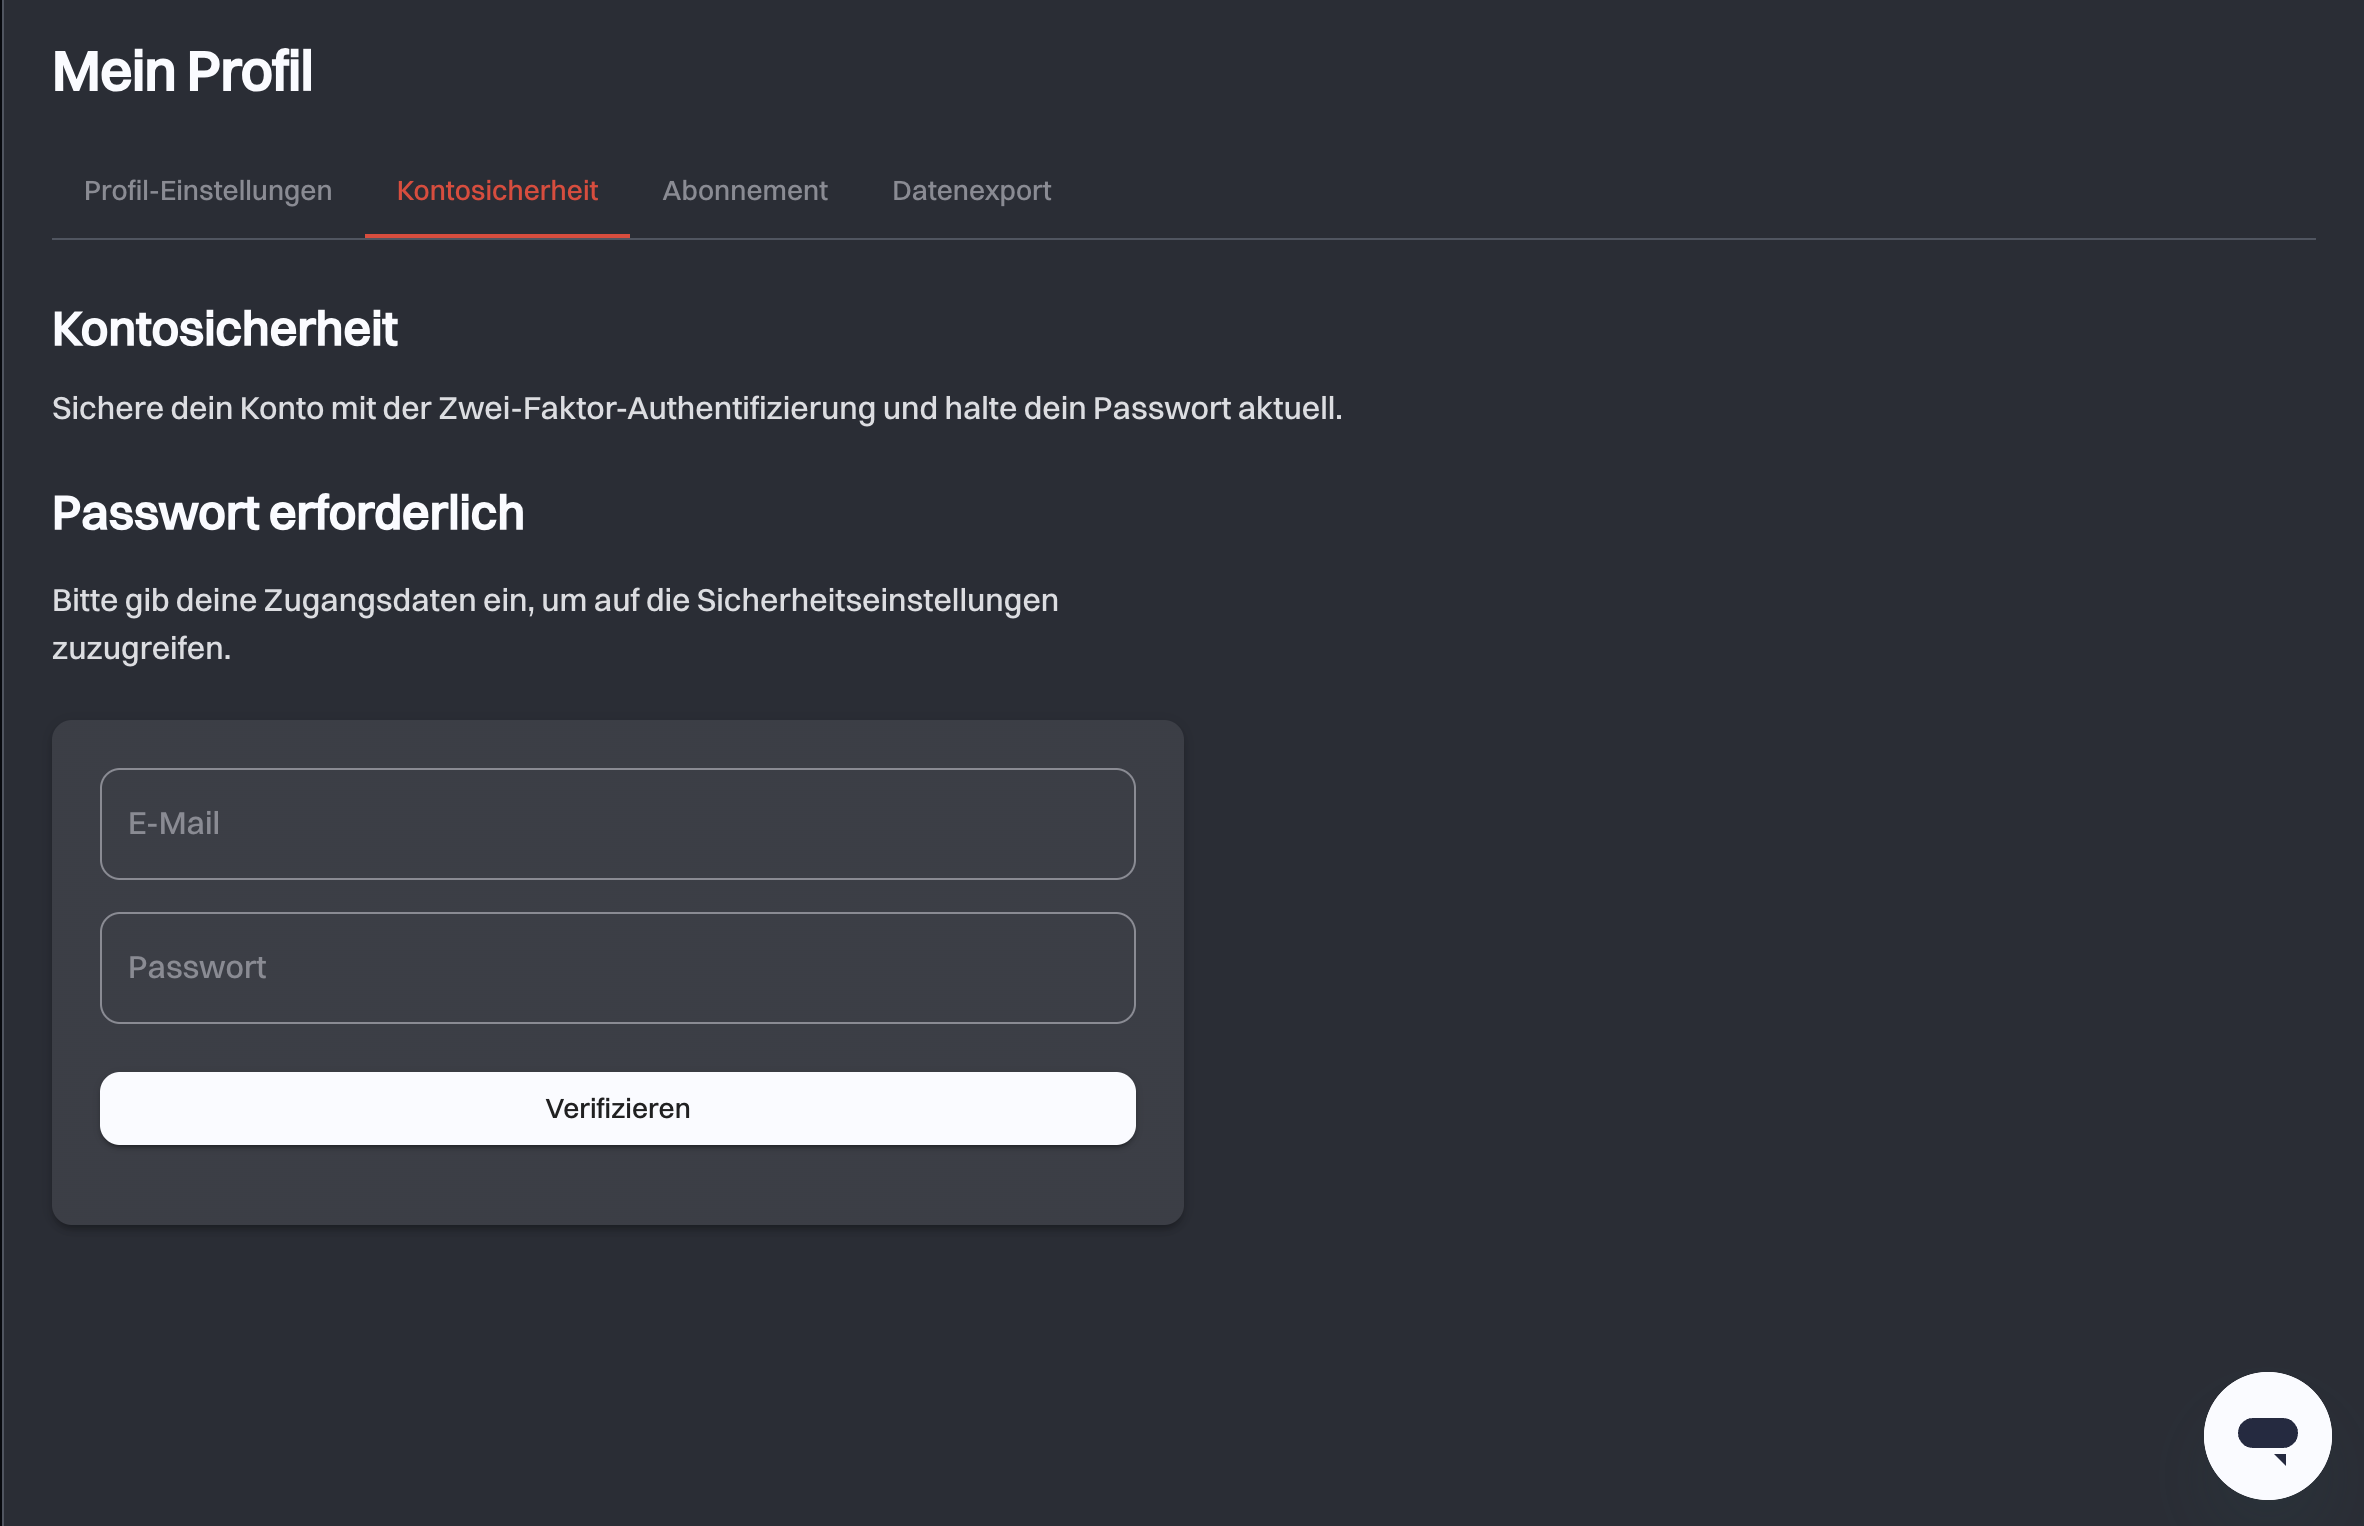Click the "Mein Profil" page title
2364x1526 pixels.
point(182,72)
